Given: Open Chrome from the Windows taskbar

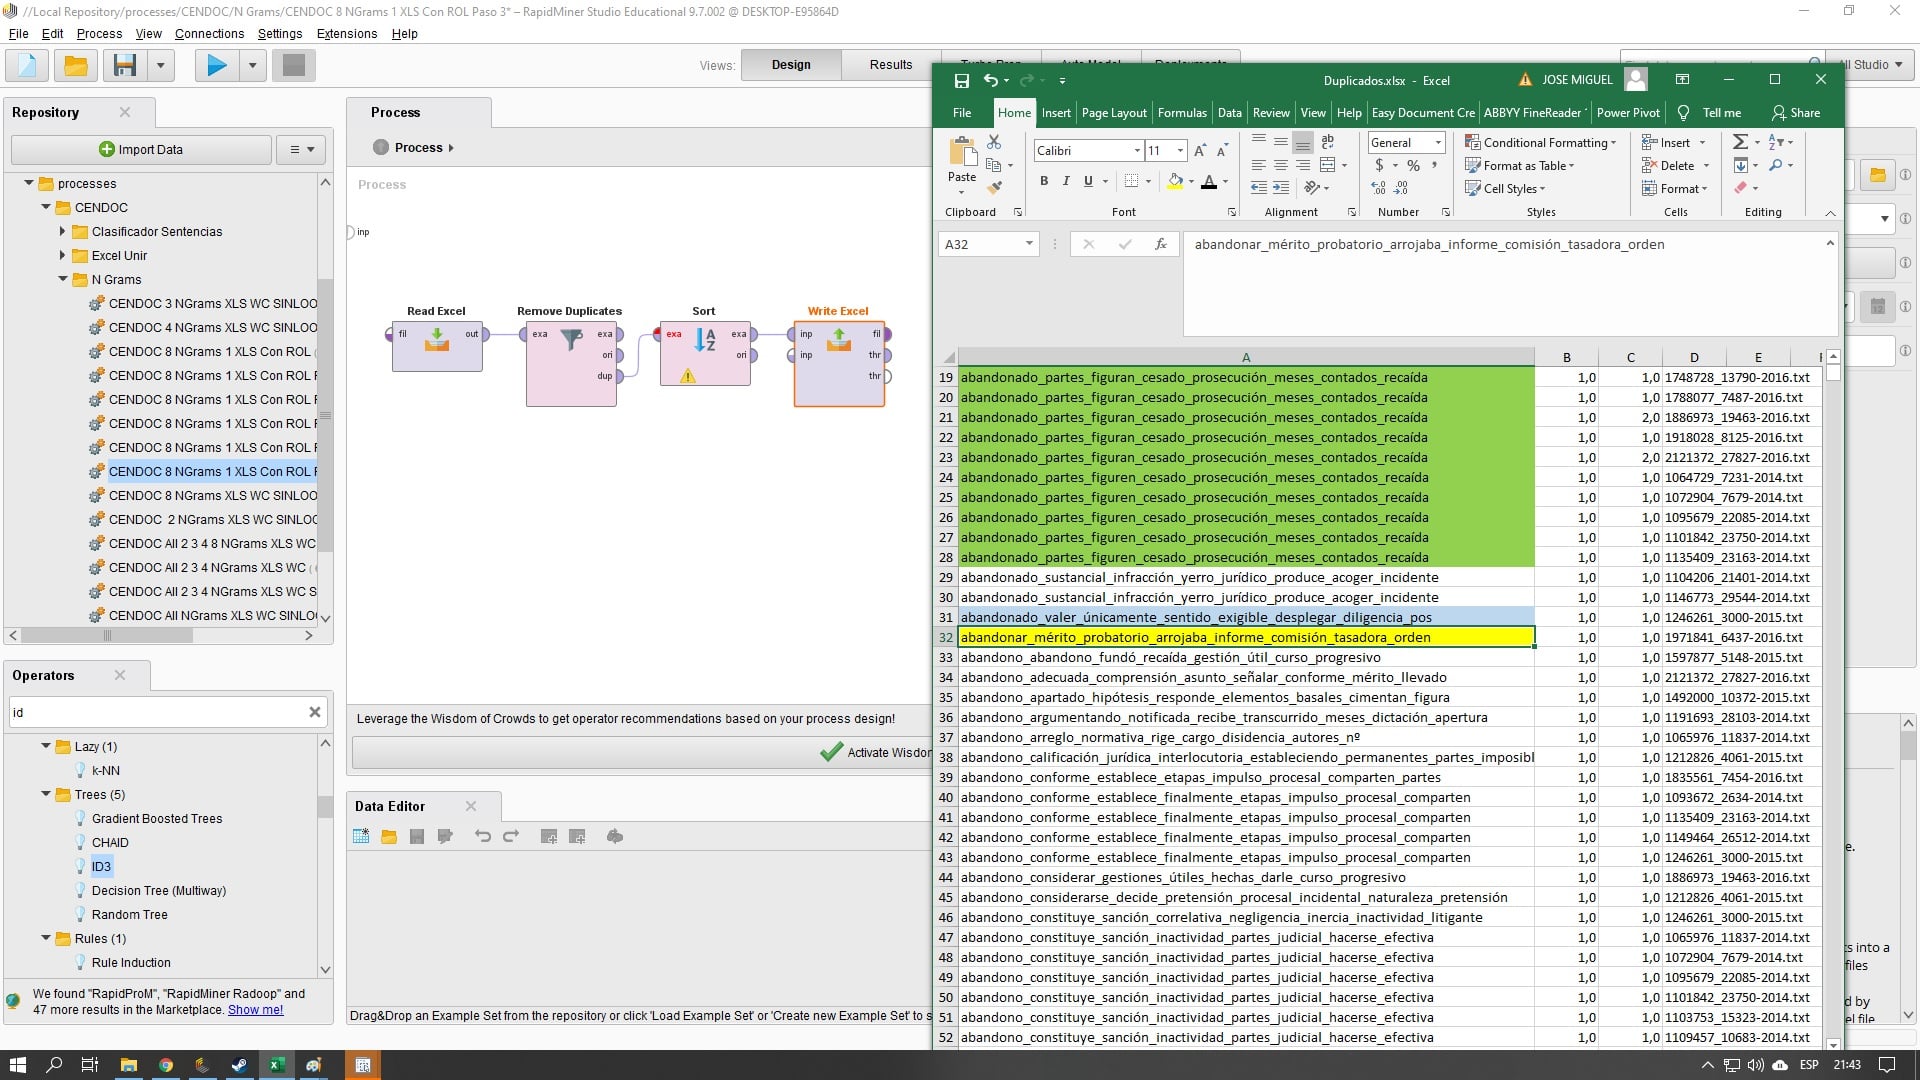Looking at the screenshot, I should [x=166, y=1065].
